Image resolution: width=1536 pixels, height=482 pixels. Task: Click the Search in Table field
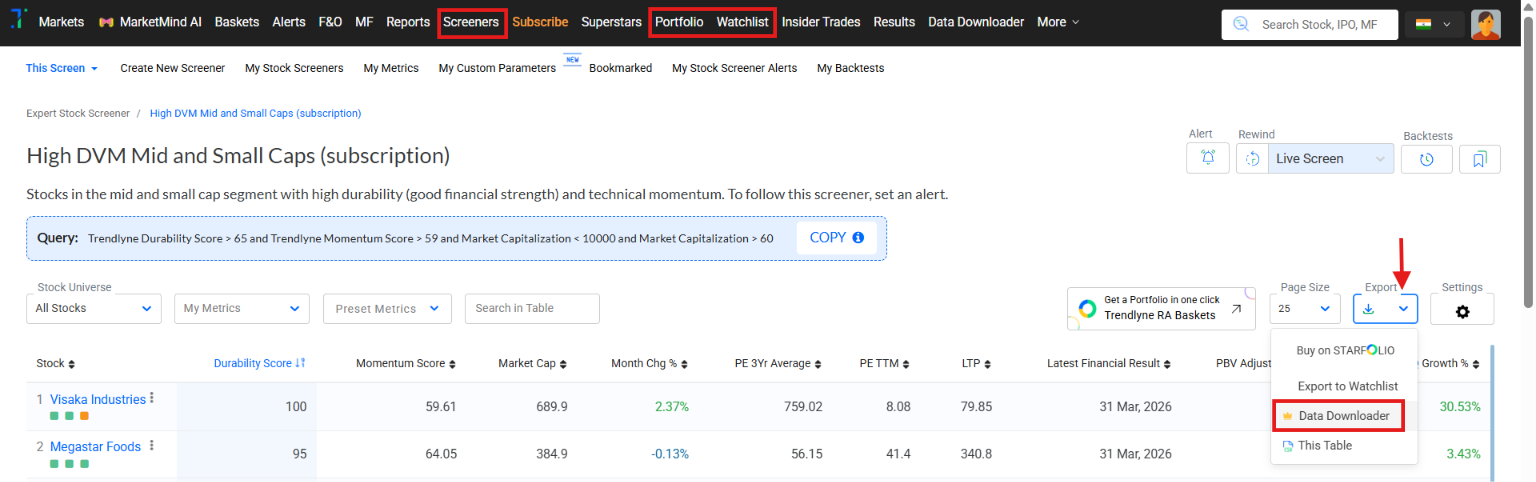[x=532, y=308]
